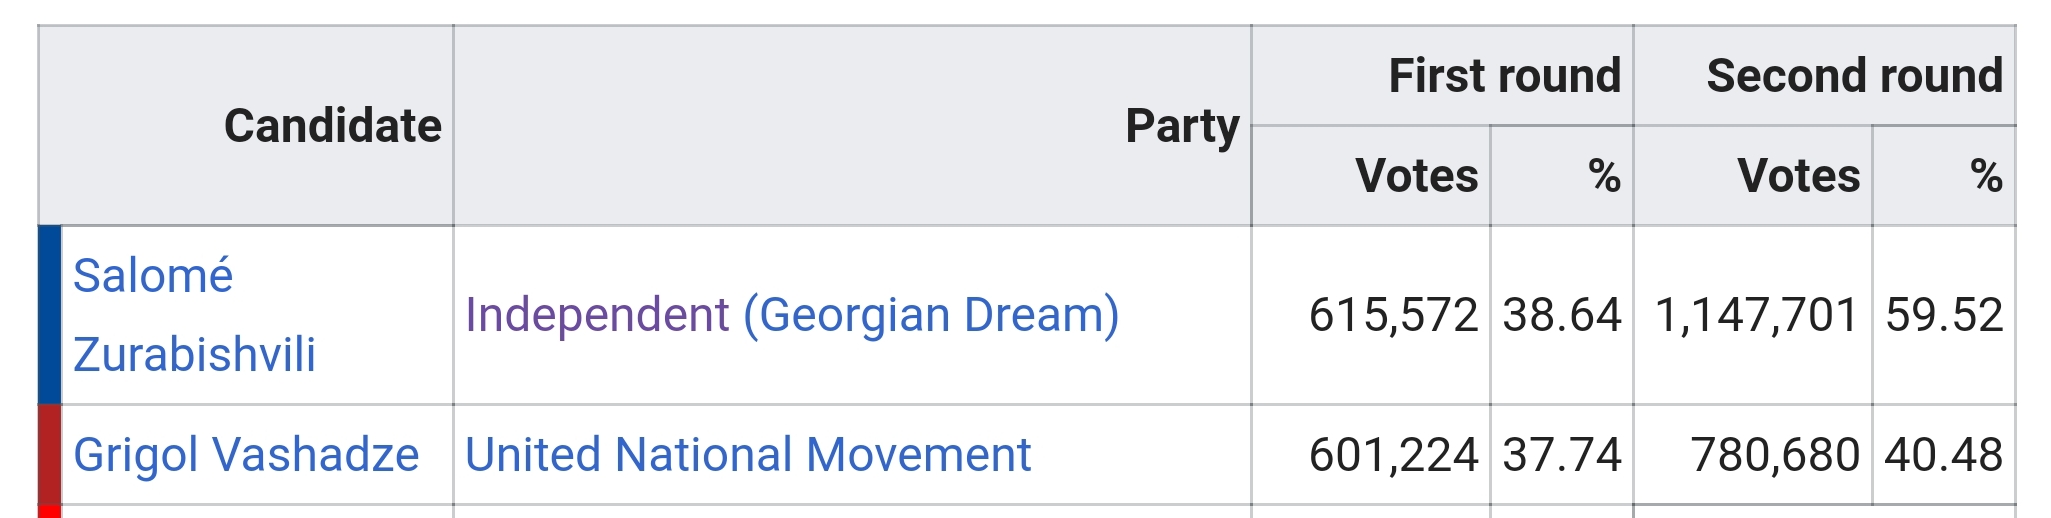Click the First round header cell

(1504, 76)
